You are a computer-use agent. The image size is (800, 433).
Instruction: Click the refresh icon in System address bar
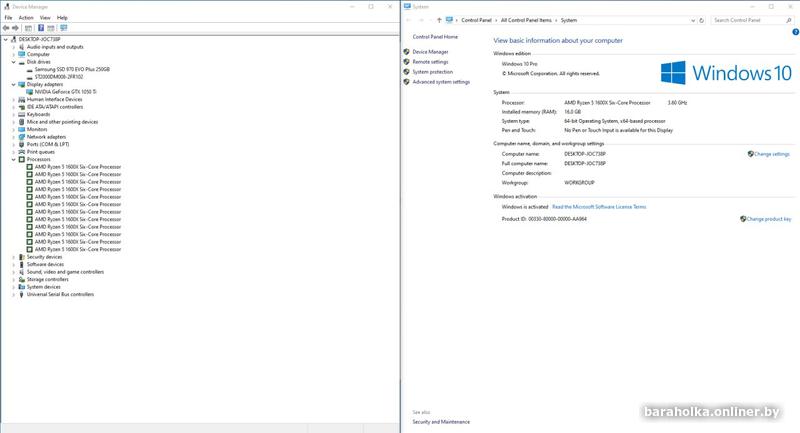click(x=702, y=20)
